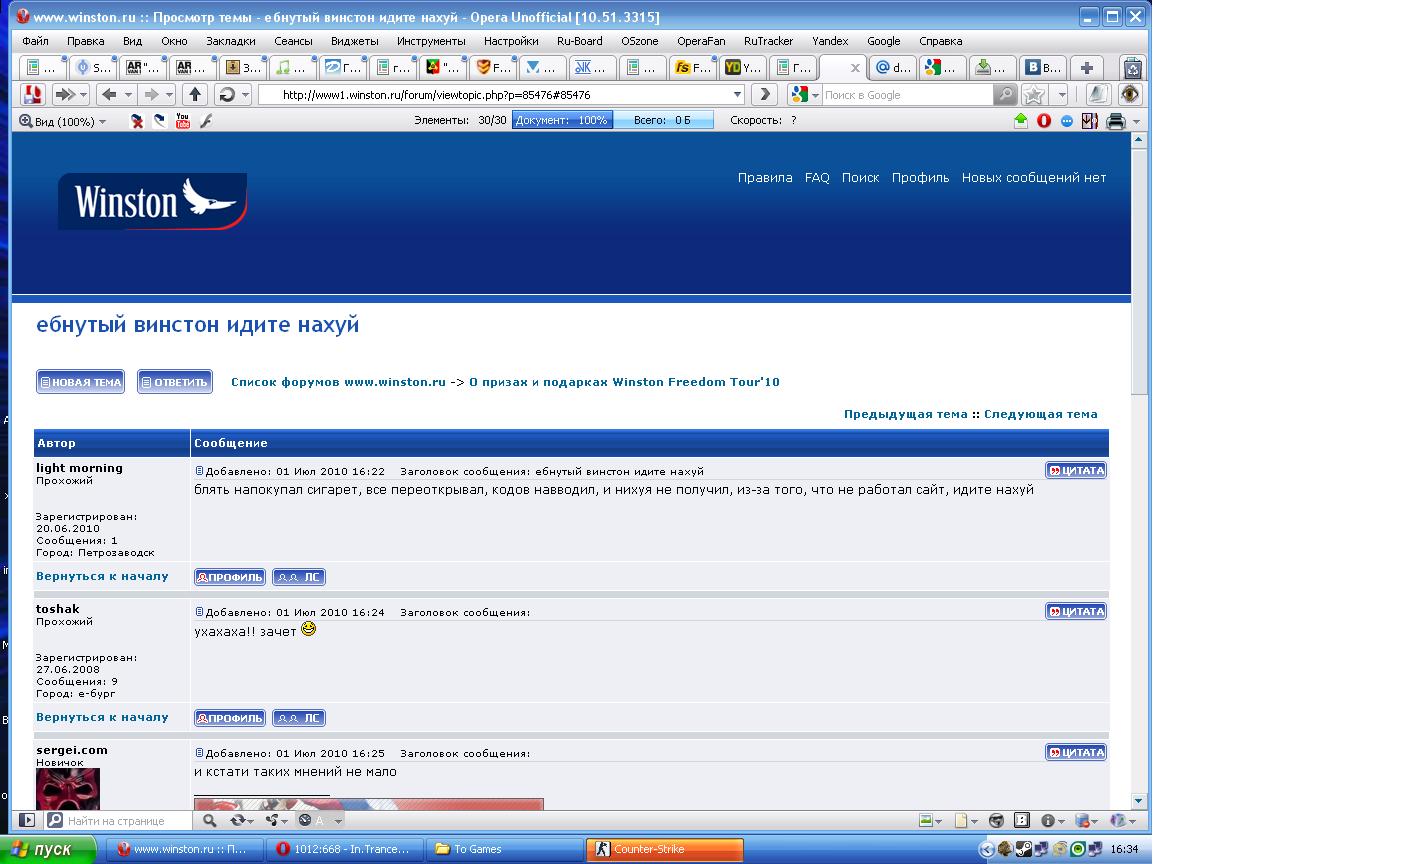Screen dimensions: 1425x864
Task: Click the back navigation arrow
Action: (x=109, y=94)
